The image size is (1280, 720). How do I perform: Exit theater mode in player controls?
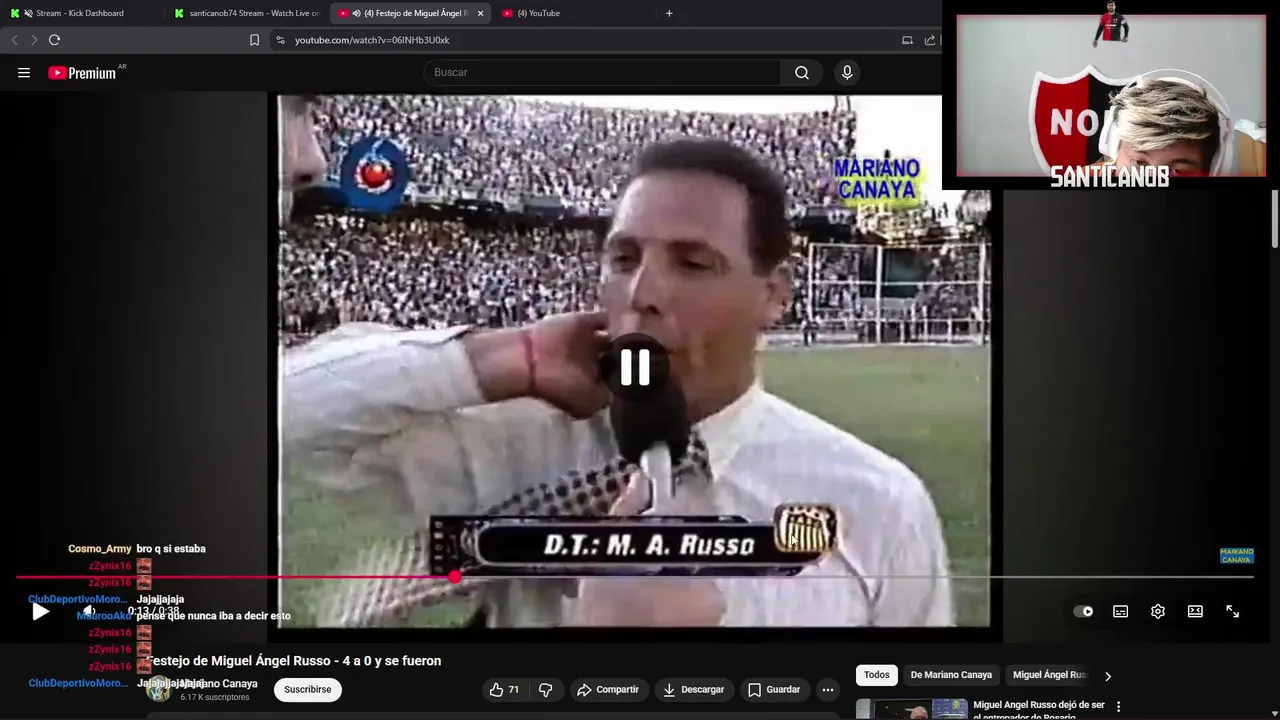[x=1195, y=611]
